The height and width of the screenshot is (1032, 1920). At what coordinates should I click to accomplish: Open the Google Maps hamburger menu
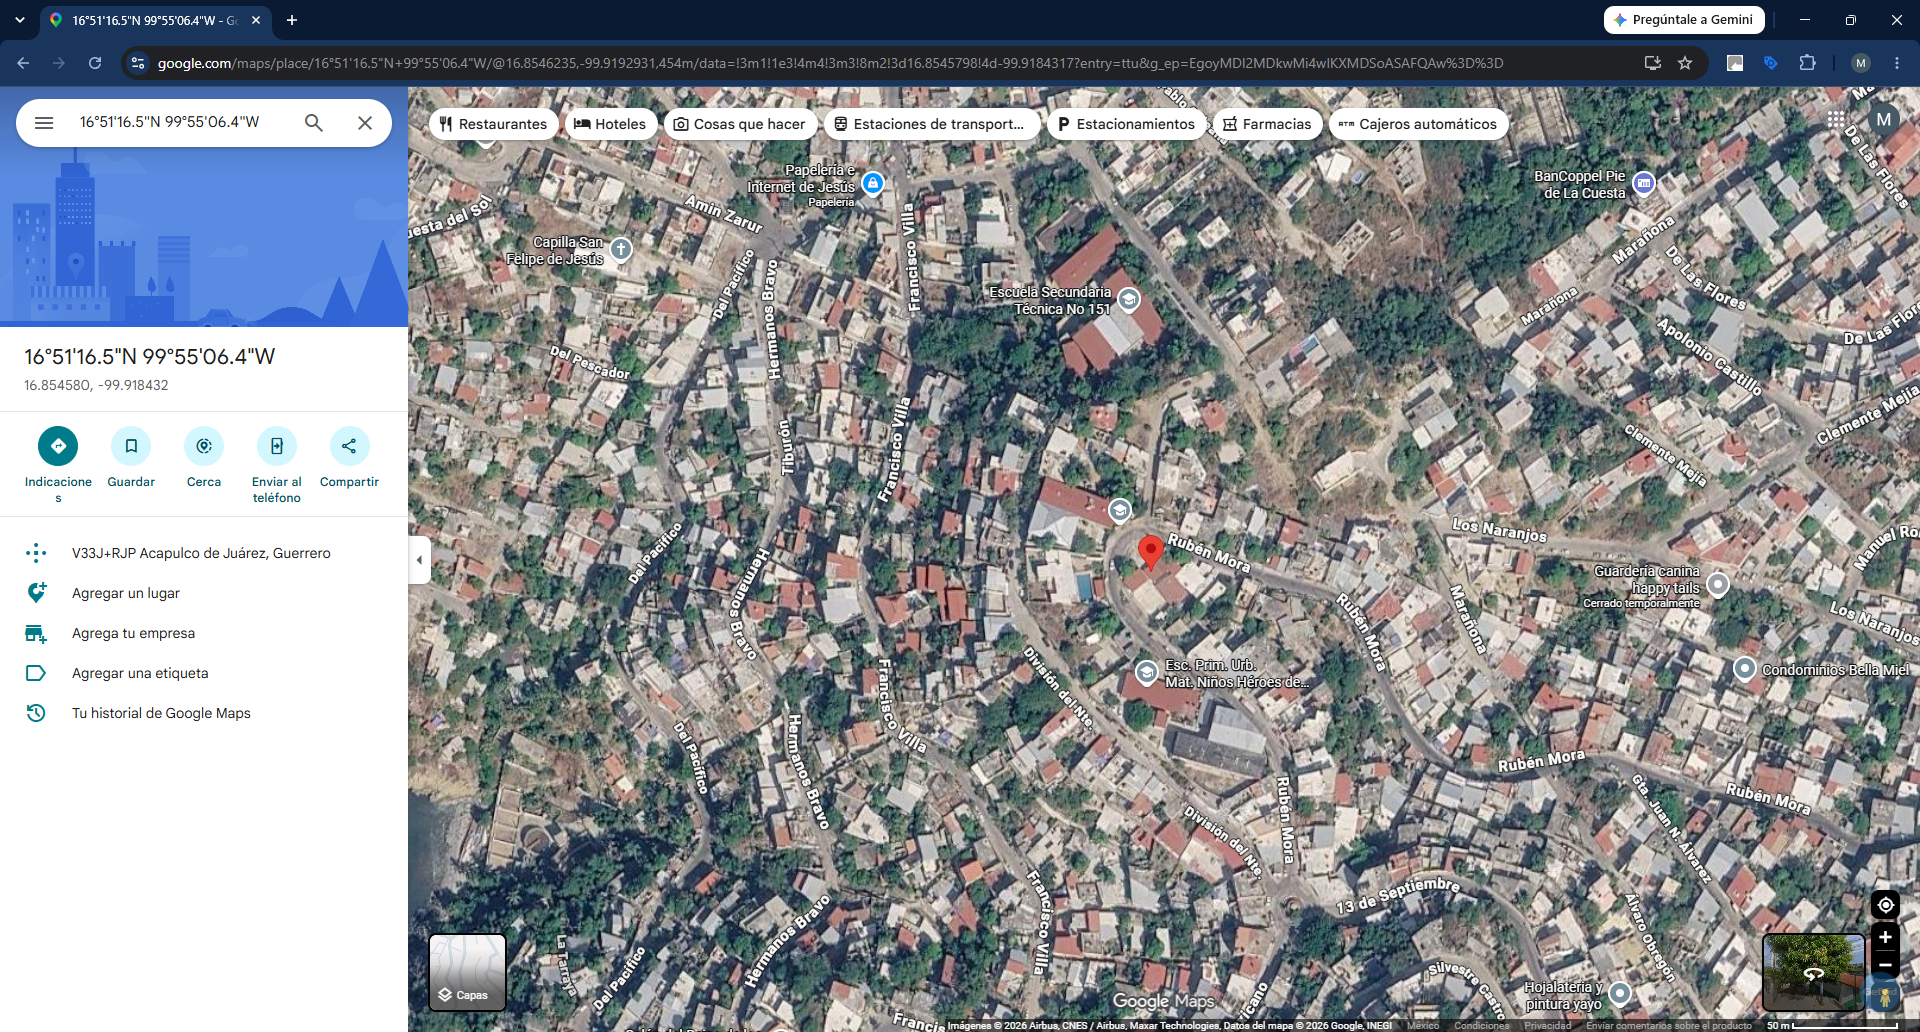(44, 123)
